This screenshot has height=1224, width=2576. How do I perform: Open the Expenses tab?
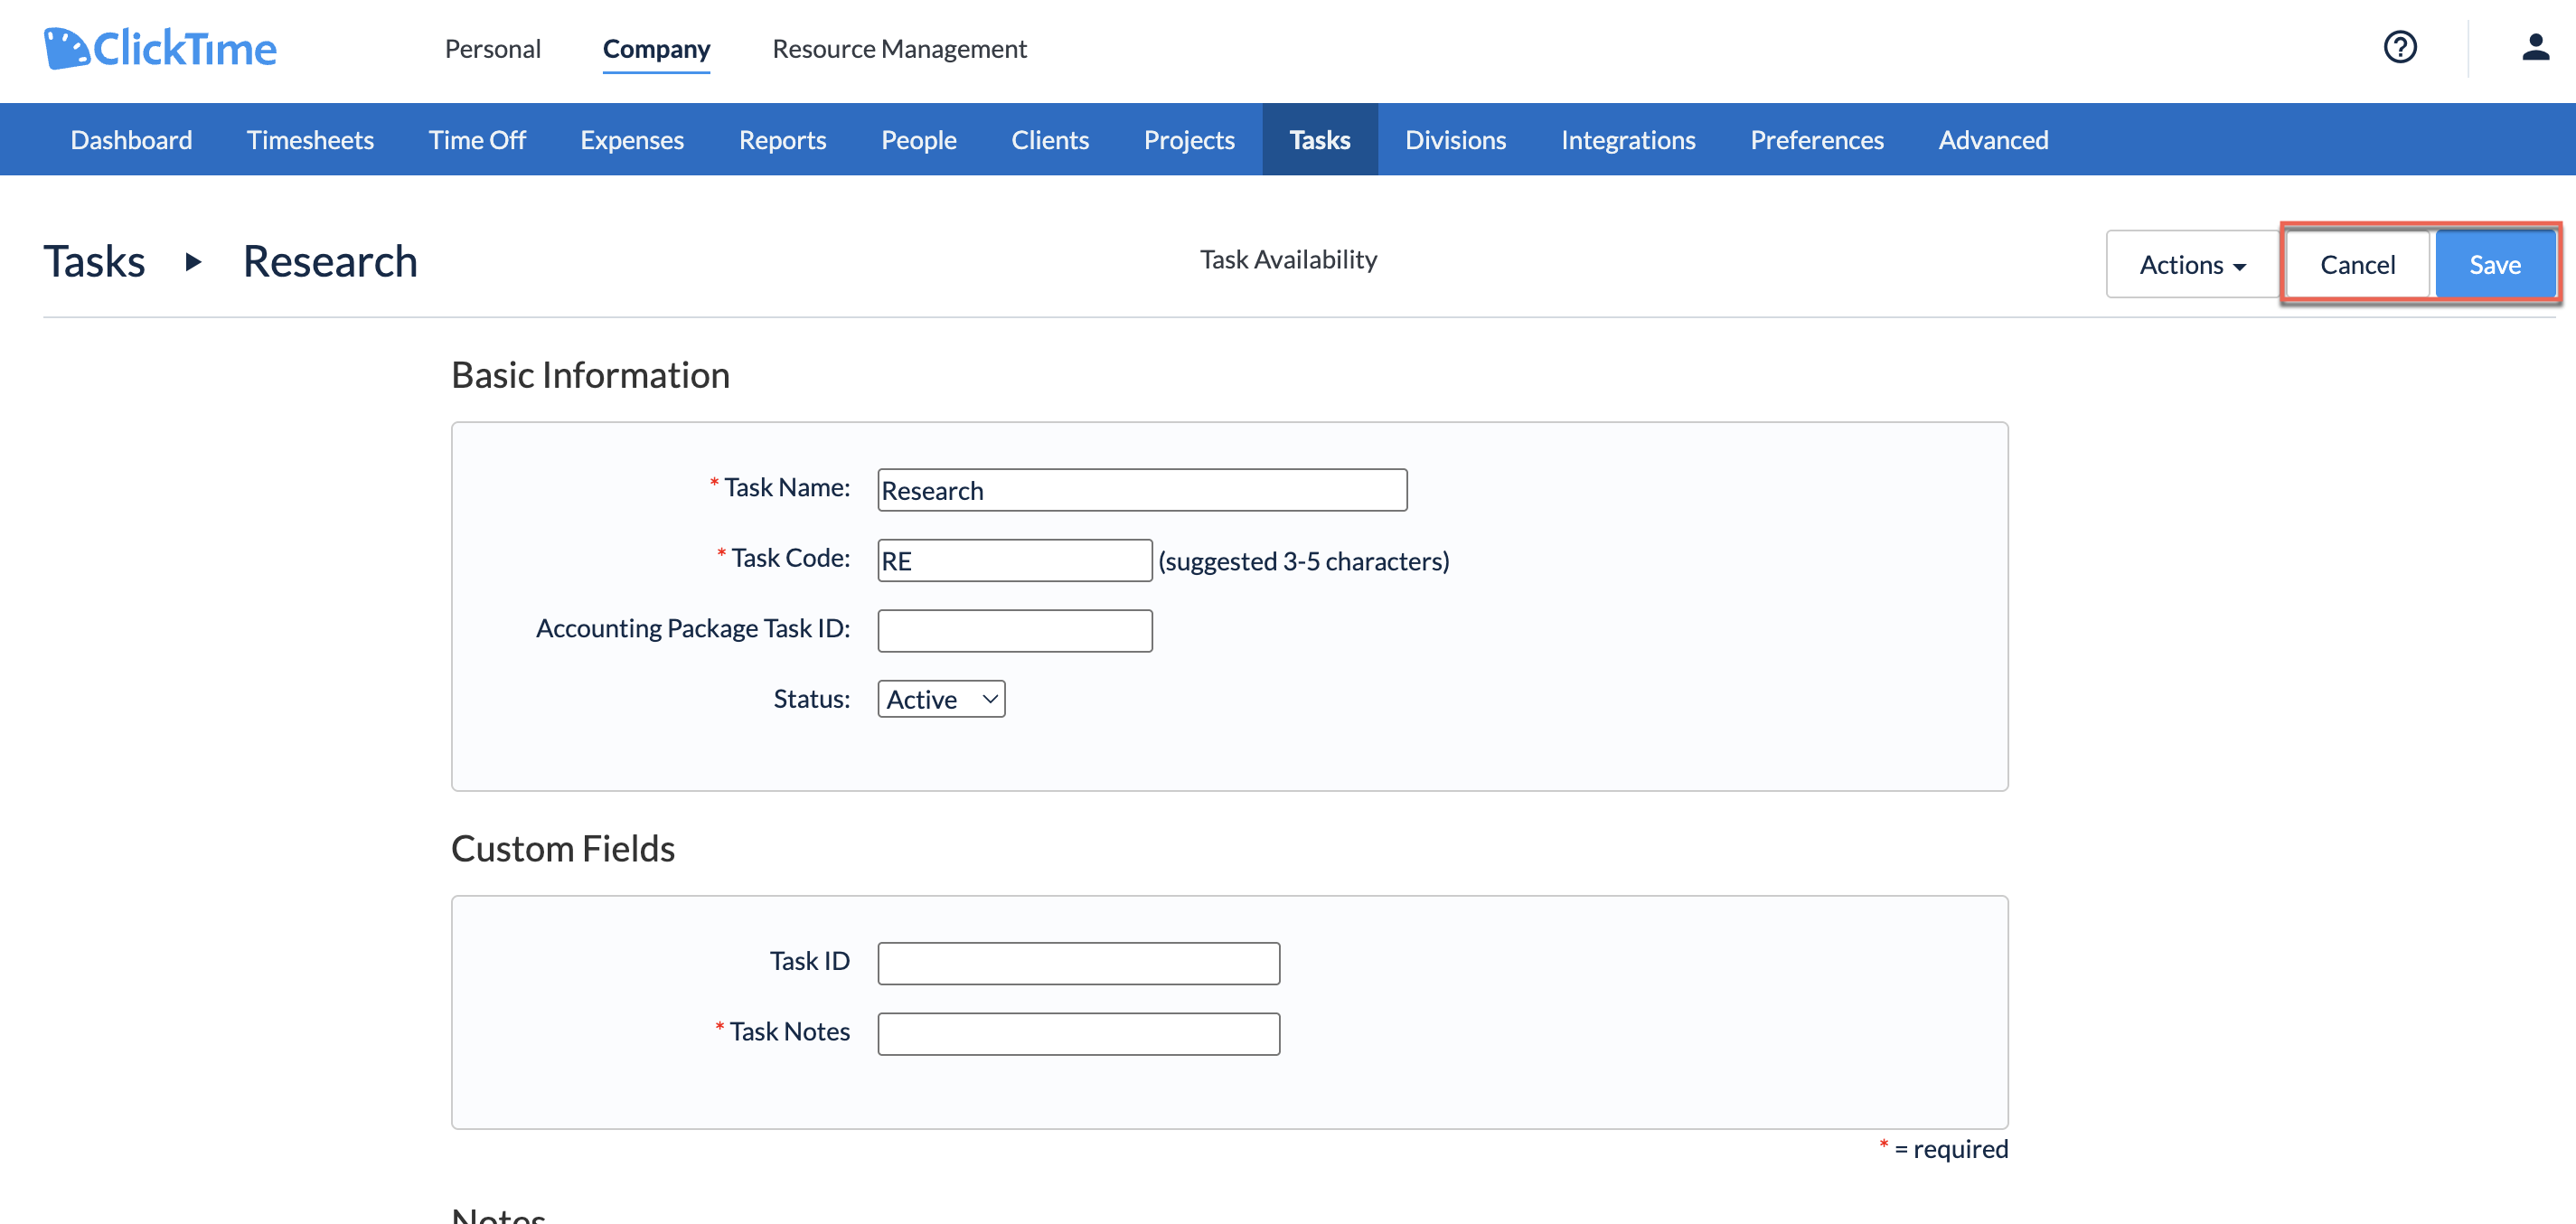632,139
